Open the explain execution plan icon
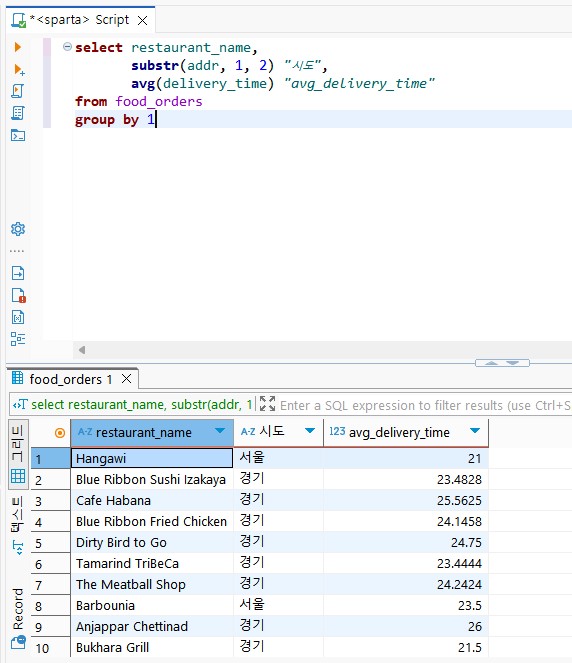Image resolution: width=572 pixels, height=663 pixels. point(18,113)
